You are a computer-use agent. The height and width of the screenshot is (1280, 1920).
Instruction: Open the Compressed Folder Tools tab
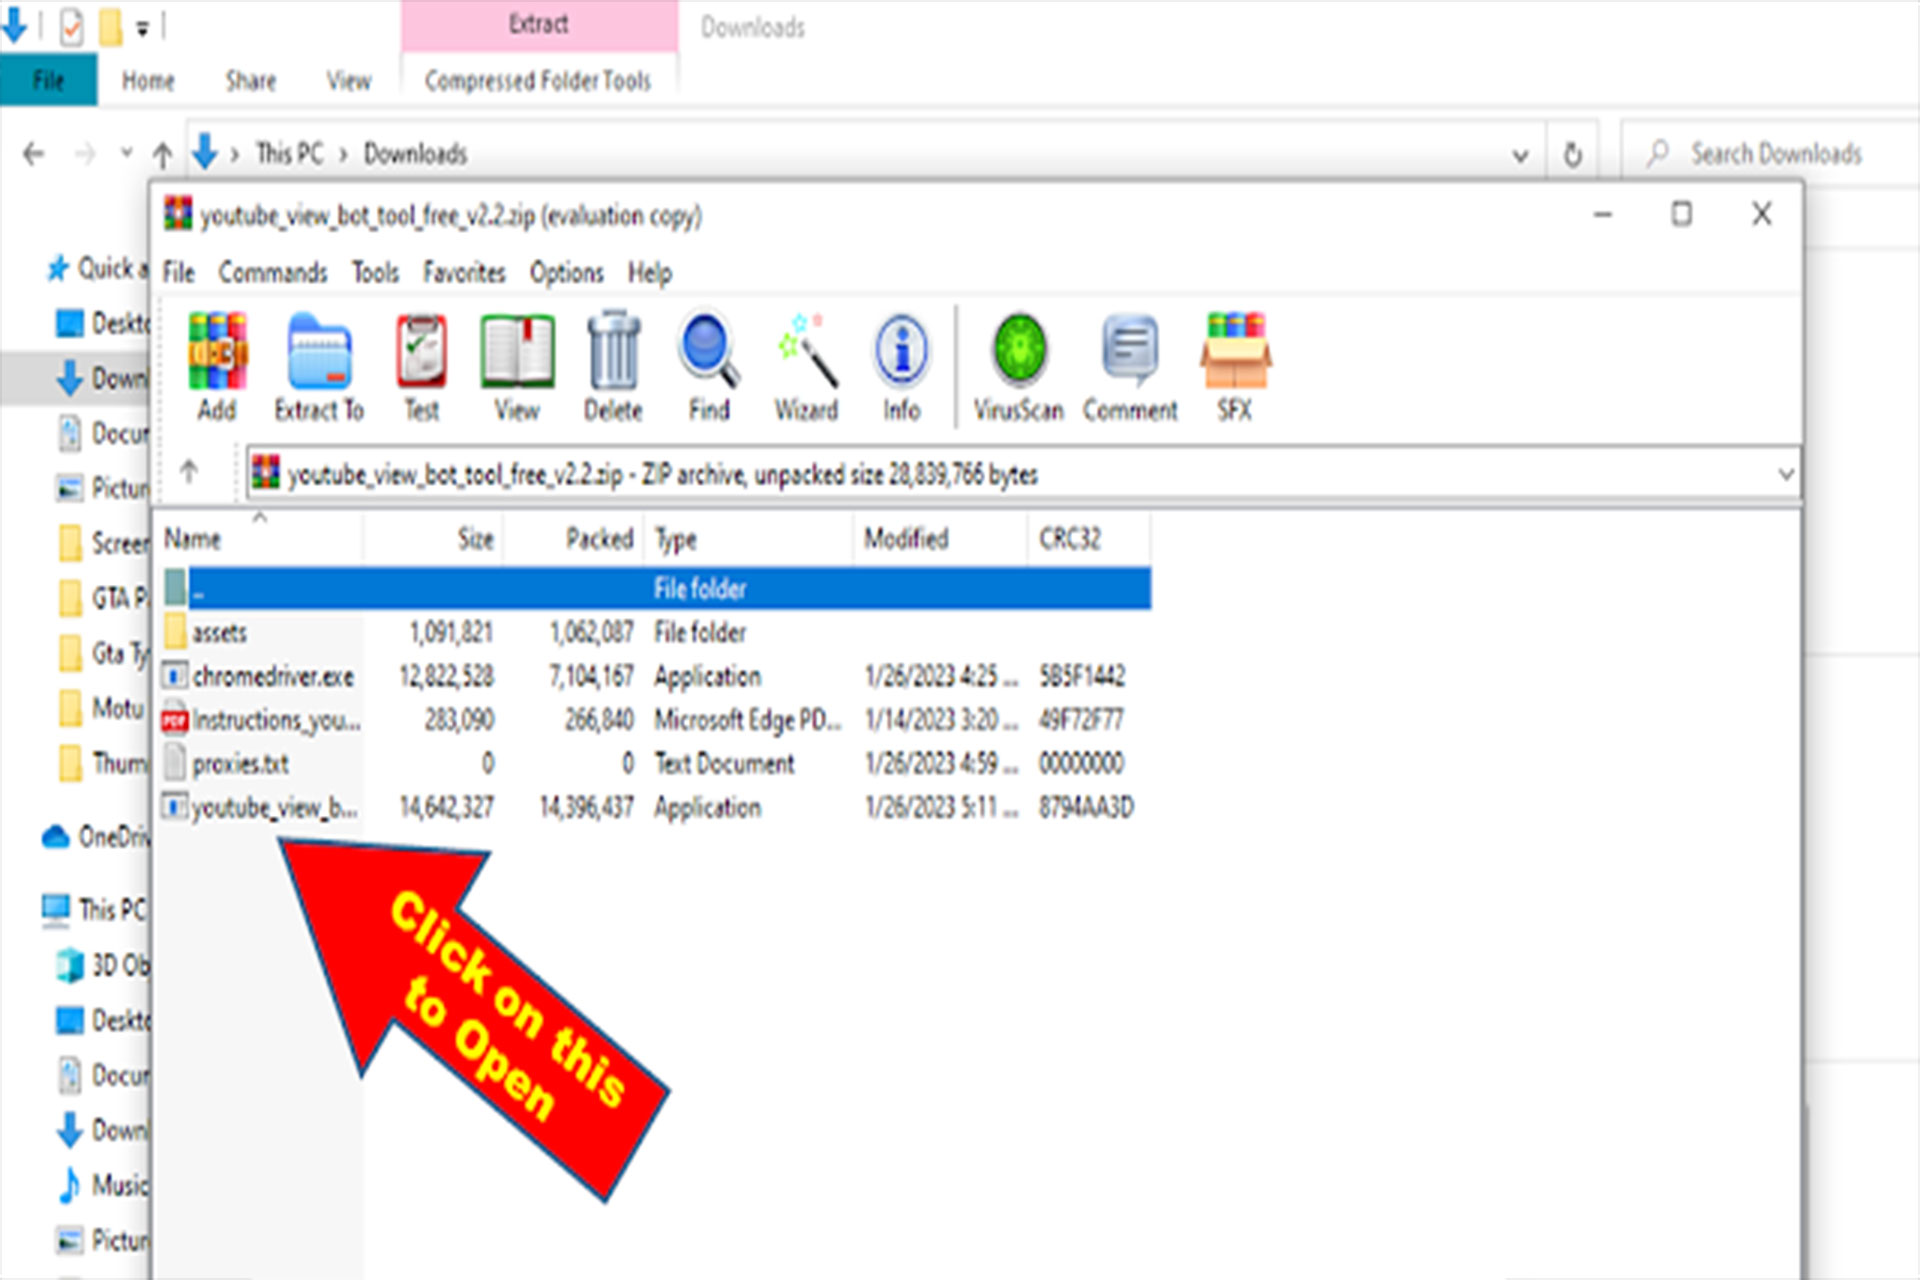coord(538,80)
